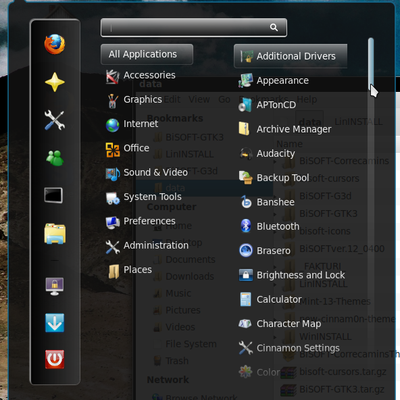
Task: Open the Places category
Action: (x=129, y=270)
